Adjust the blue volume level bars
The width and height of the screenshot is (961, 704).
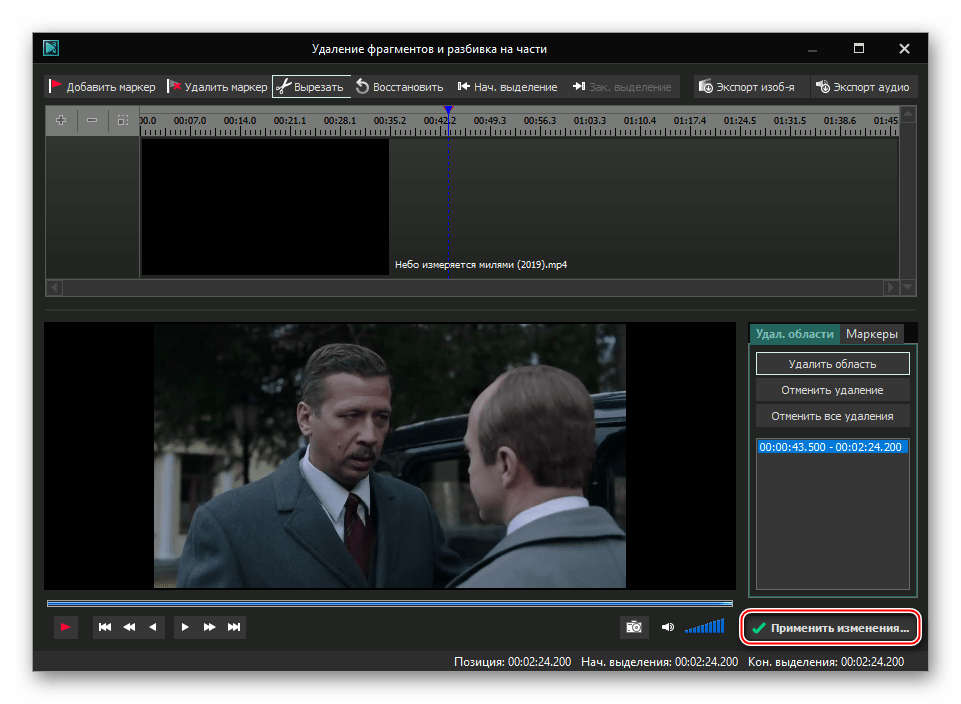[704, 627]
